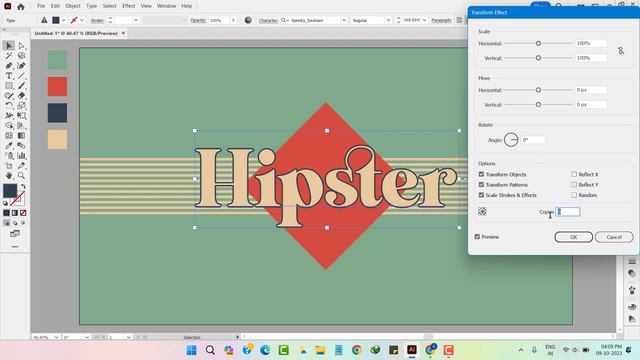Screen dimensions: 640x360
Task: Click the reference point locator grid
Action: [482, 211]
